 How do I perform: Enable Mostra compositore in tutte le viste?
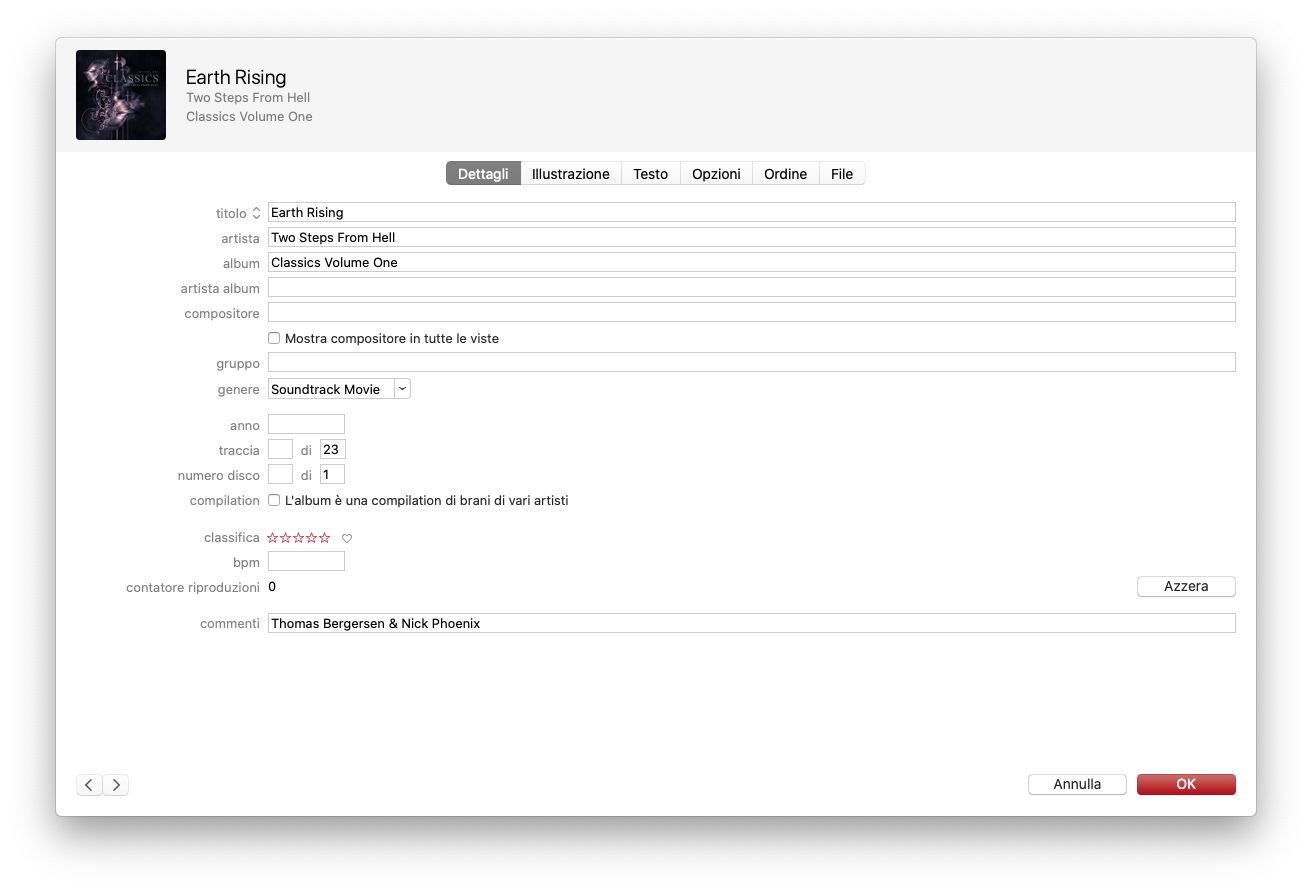click(274, 338)
